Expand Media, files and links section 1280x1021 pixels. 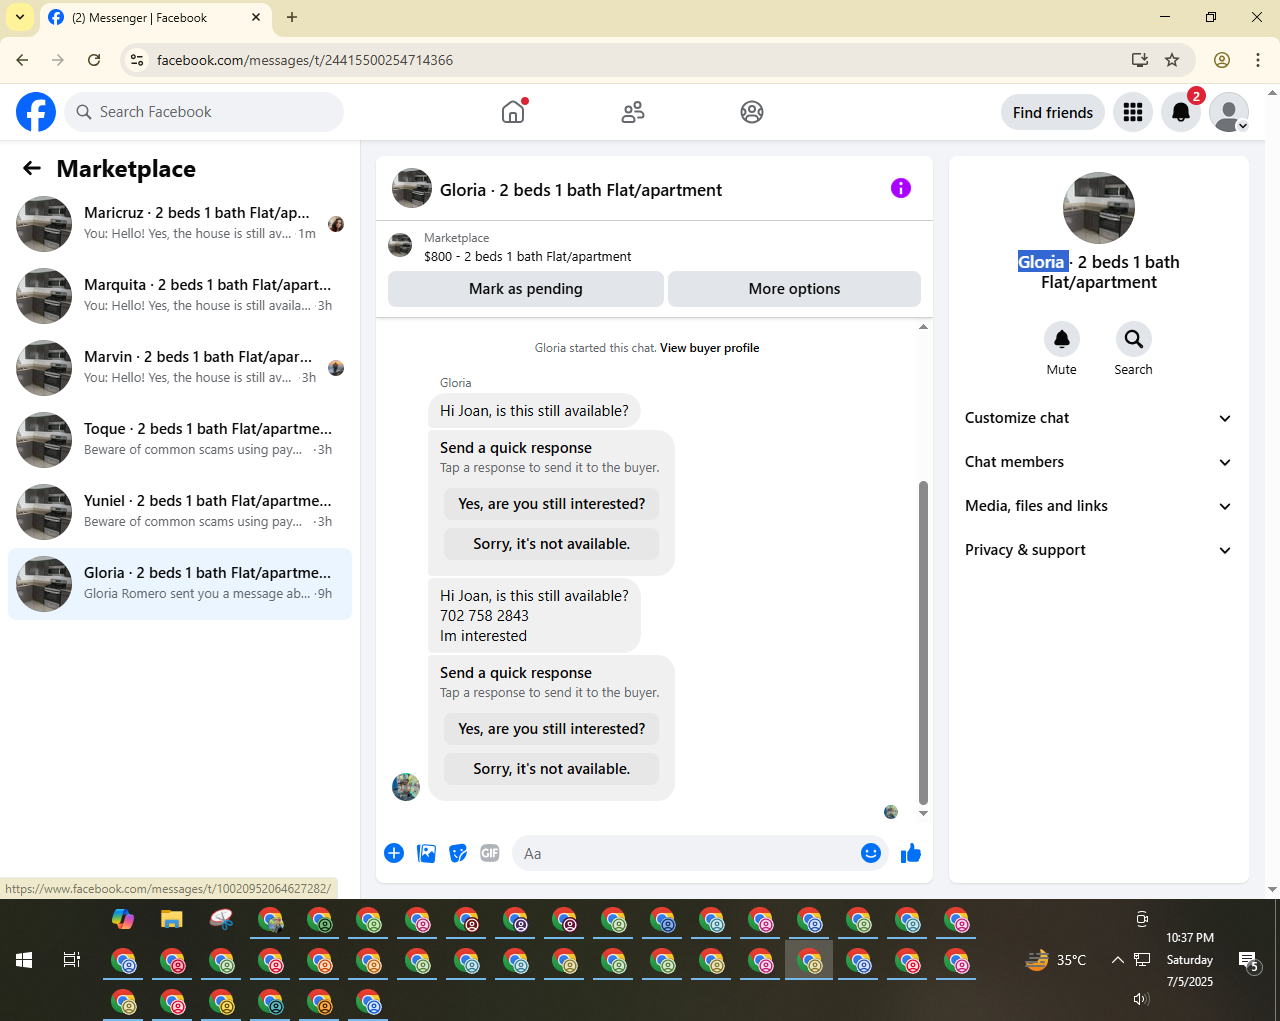coord(1099,506)
